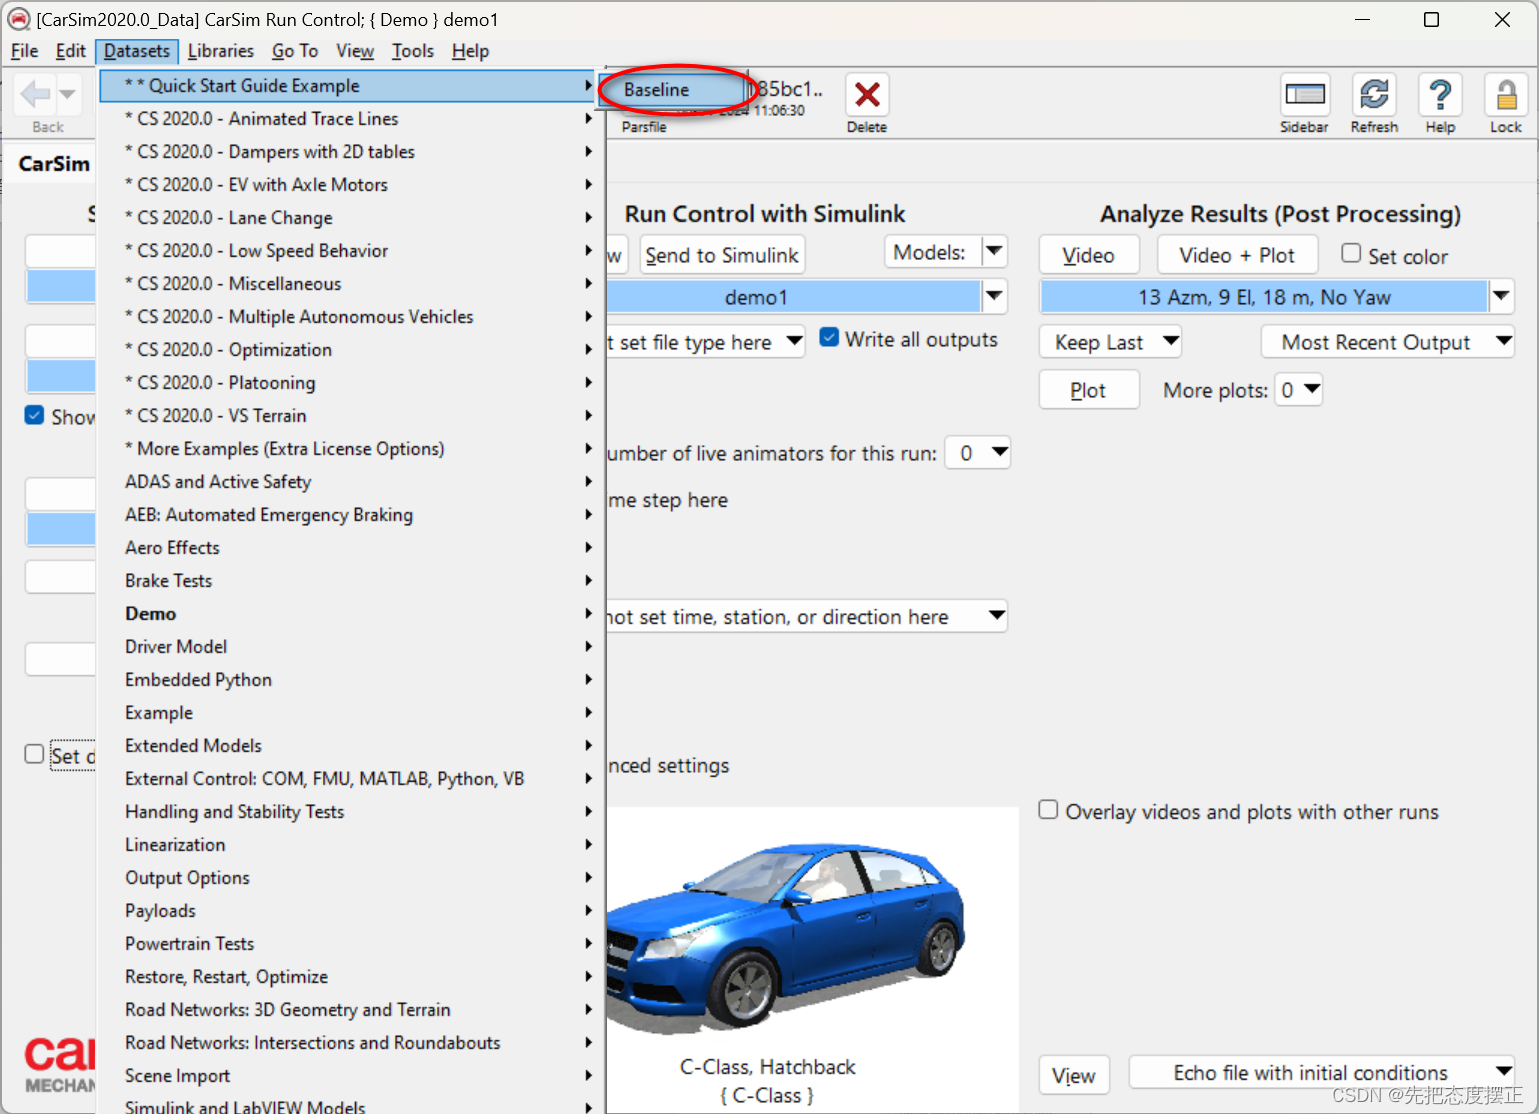The width and height of the screenshot is (1539, 1114).
Task: Click the Refresh icon
Action: coord(1374,95)
